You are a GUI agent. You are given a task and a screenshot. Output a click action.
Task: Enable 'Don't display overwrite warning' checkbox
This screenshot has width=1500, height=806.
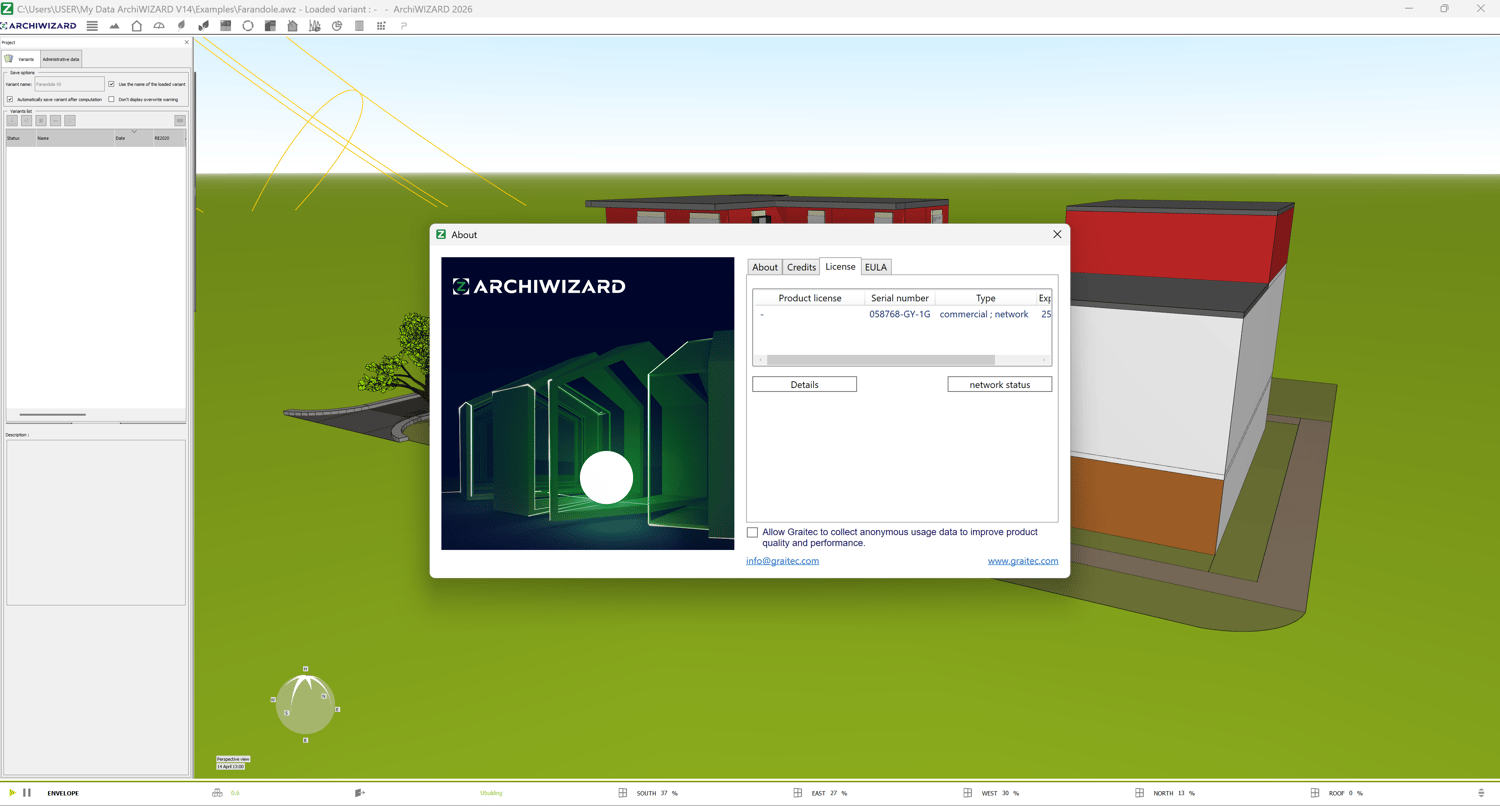[x=111, y=99]
